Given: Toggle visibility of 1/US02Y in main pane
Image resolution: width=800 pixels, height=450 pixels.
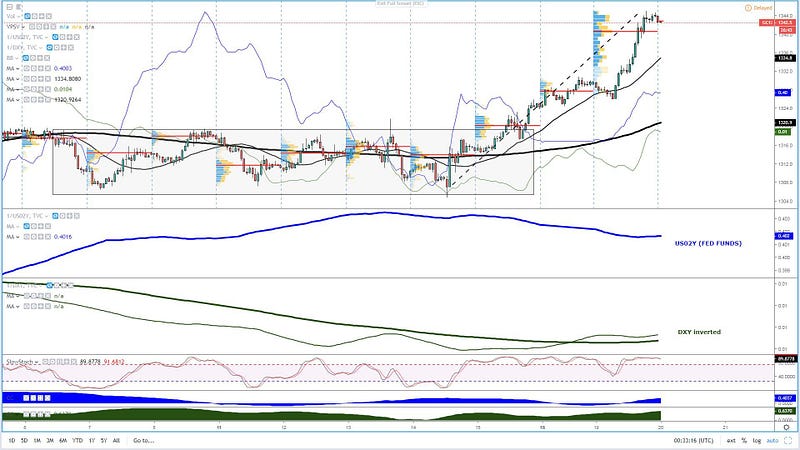Looking at the screenshot, I should pyautogui.click(x=55, y=37).
